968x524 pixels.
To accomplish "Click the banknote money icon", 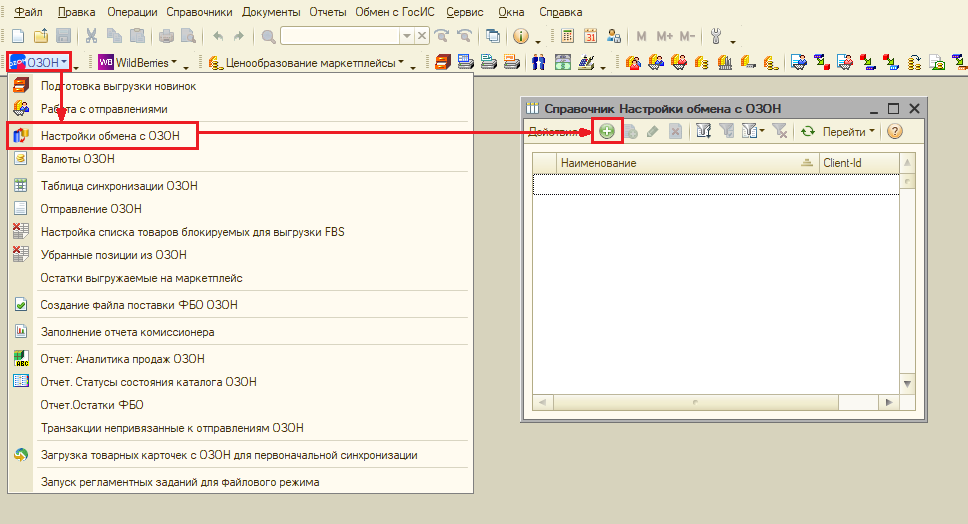I will (x=562, y=62).
